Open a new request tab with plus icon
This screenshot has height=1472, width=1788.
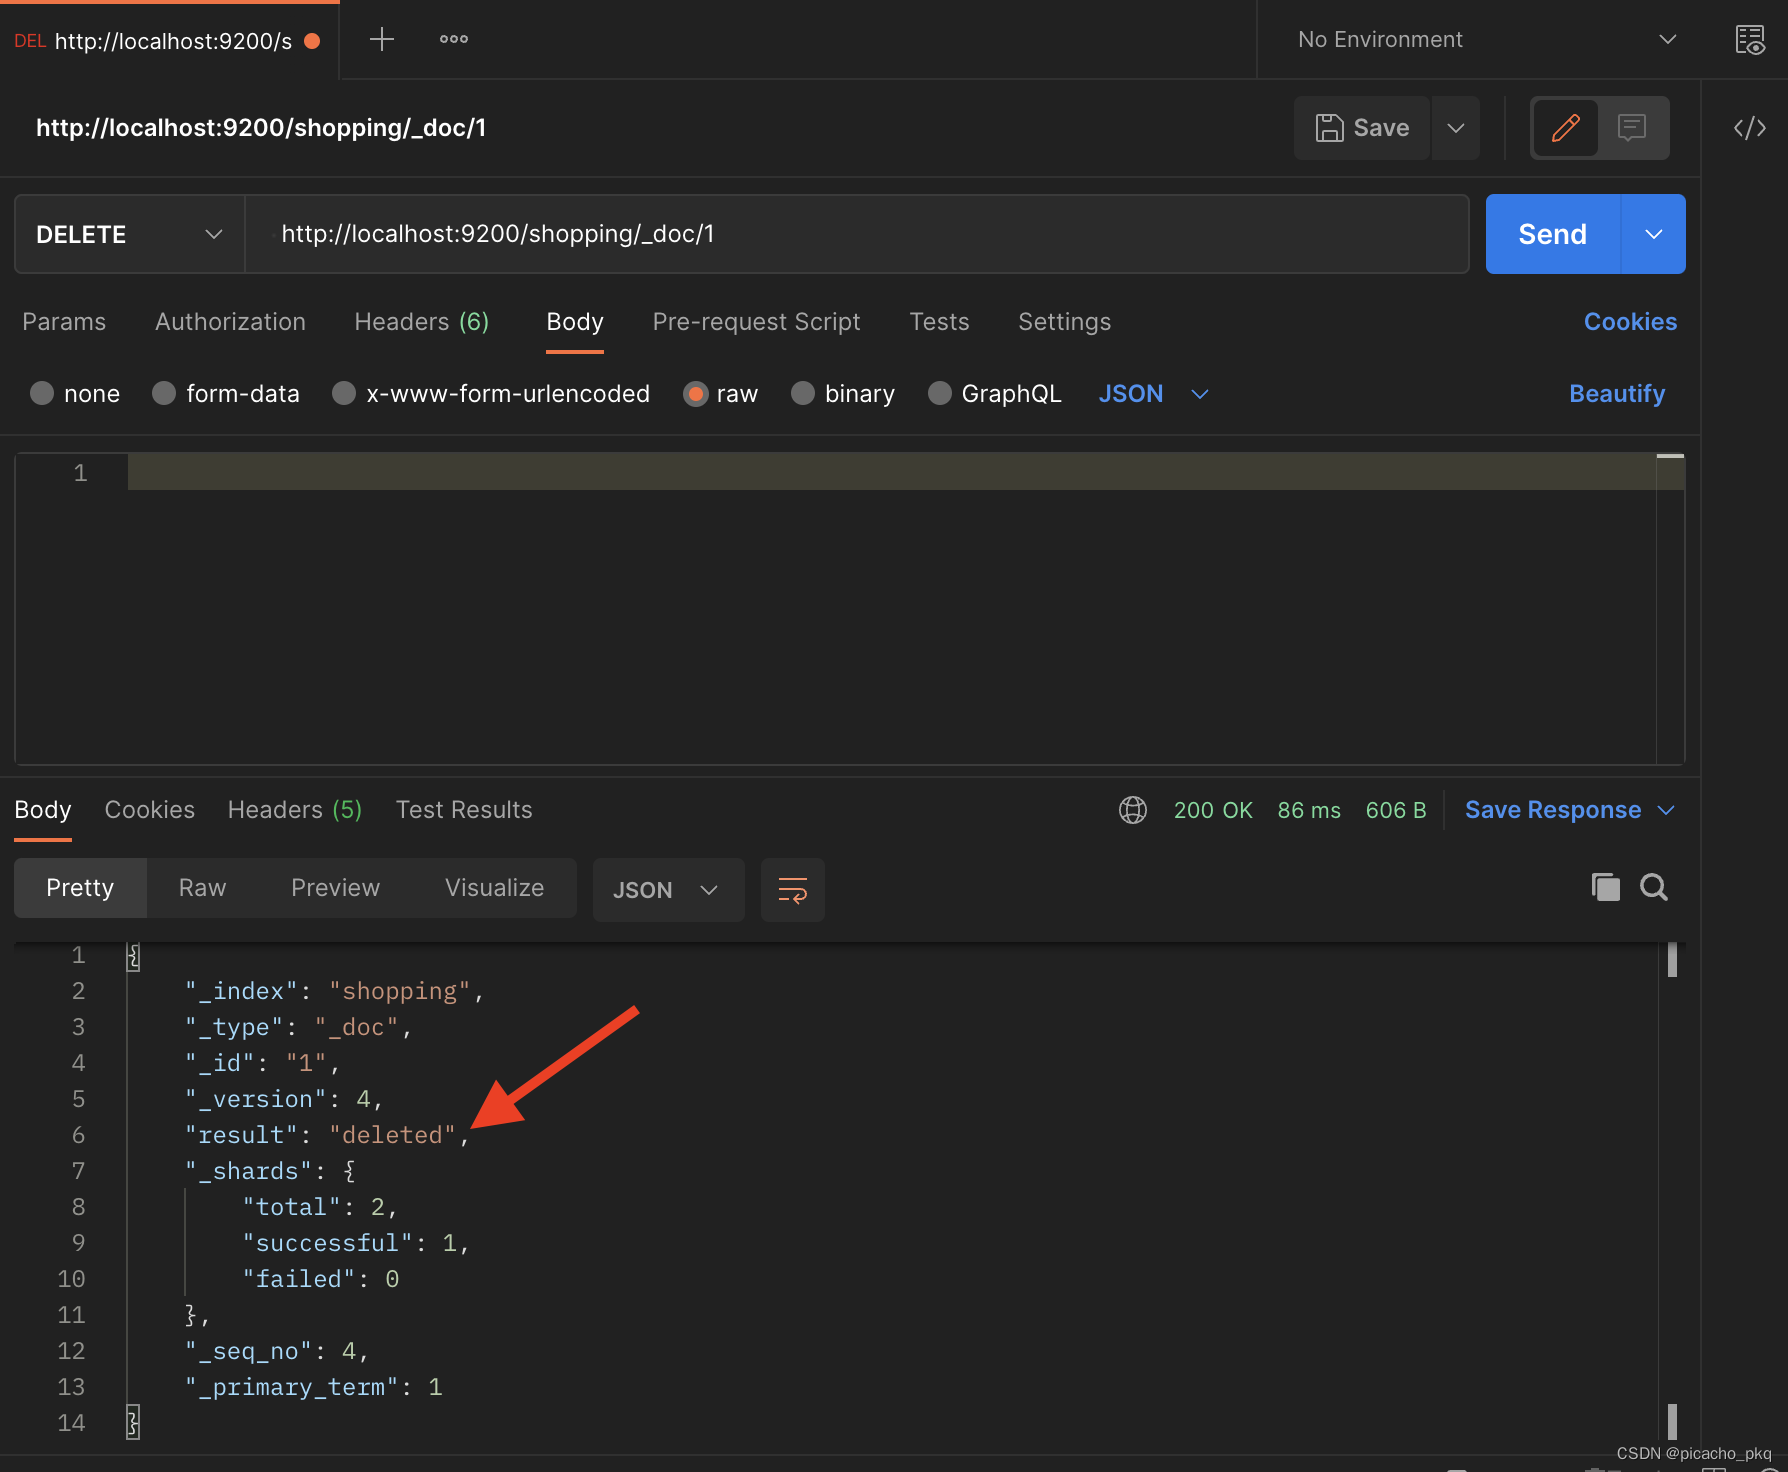click(x=381, y=40)
